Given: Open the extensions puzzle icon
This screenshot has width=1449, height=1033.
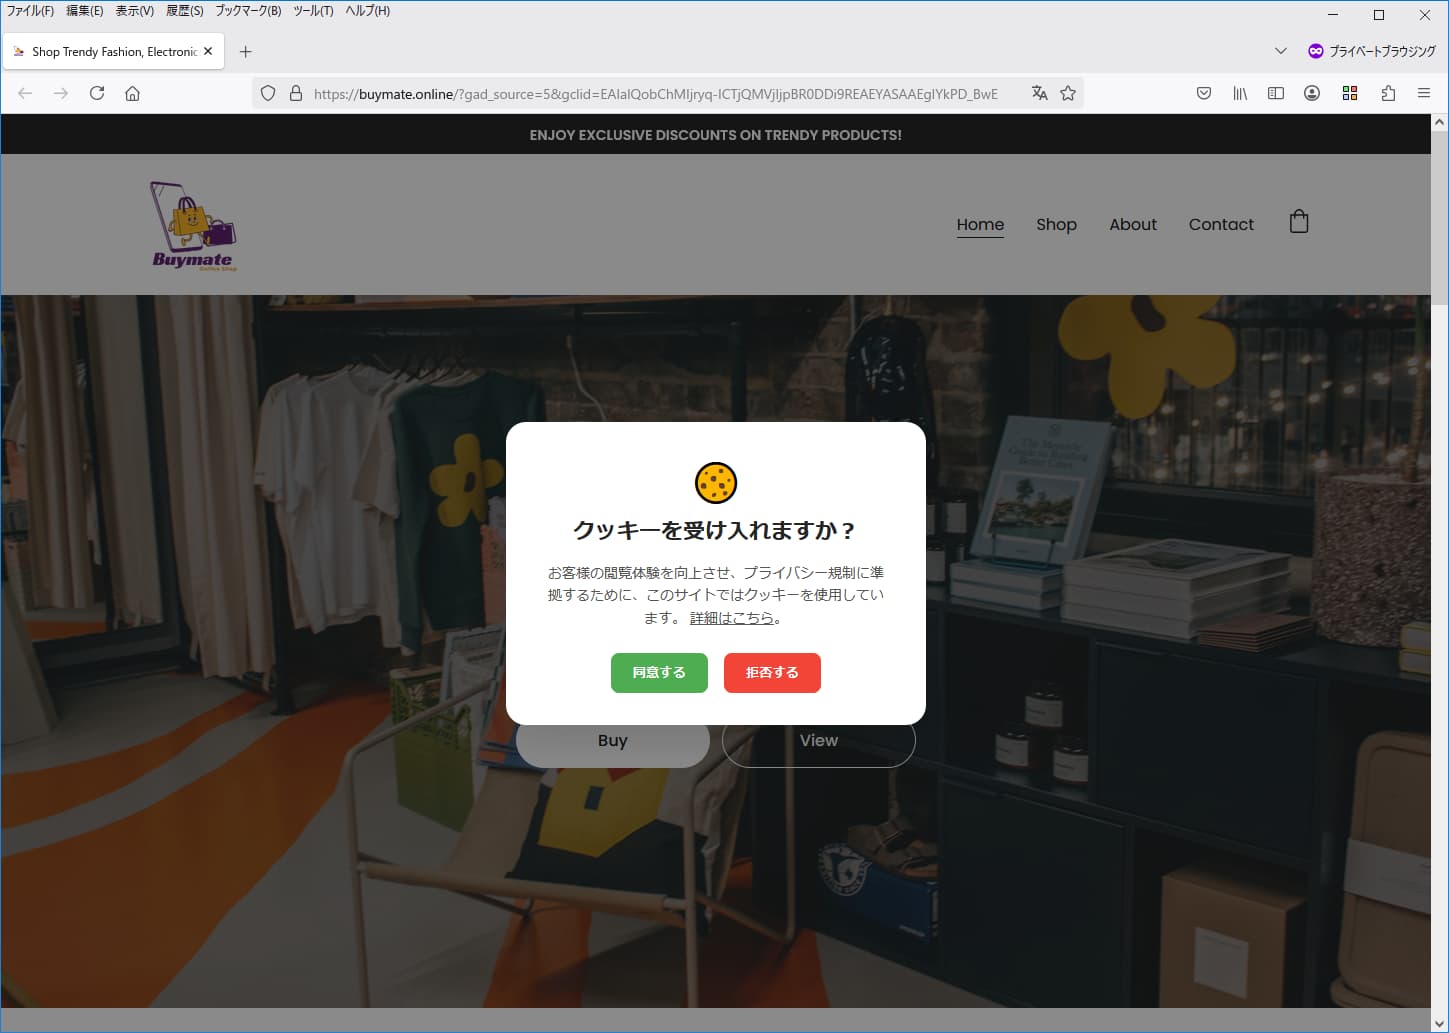Looking at the screenshot, I should 1388,93.
